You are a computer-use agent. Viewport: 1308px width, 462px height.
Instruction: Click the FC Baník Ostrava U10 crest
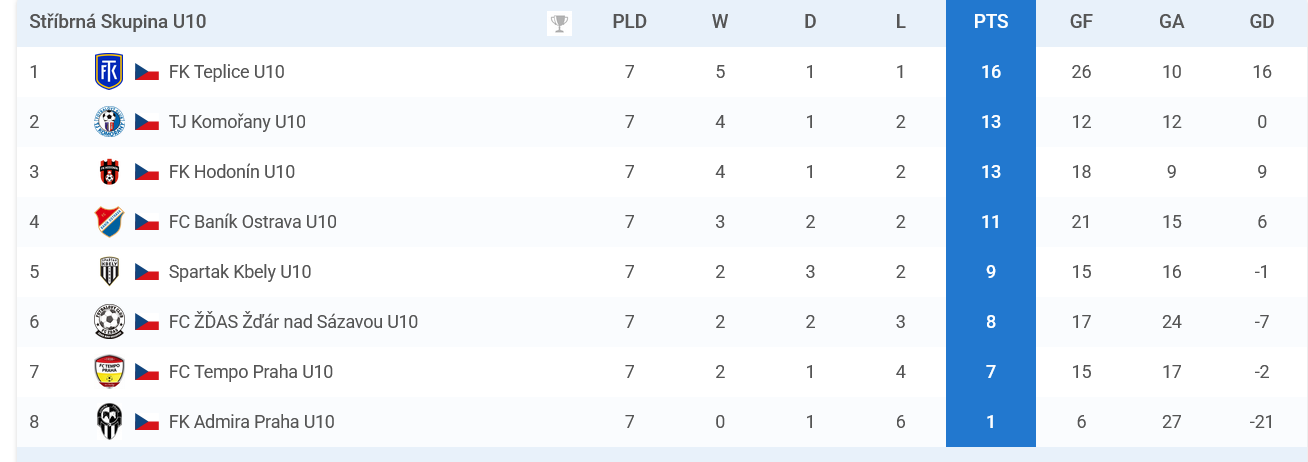[109, 222]
